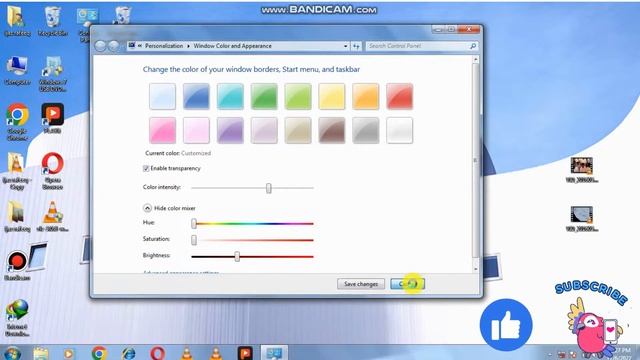Screen dimensions: 640x360
Task: Select the white Frost swatch
Action: [x=400, y=130]
